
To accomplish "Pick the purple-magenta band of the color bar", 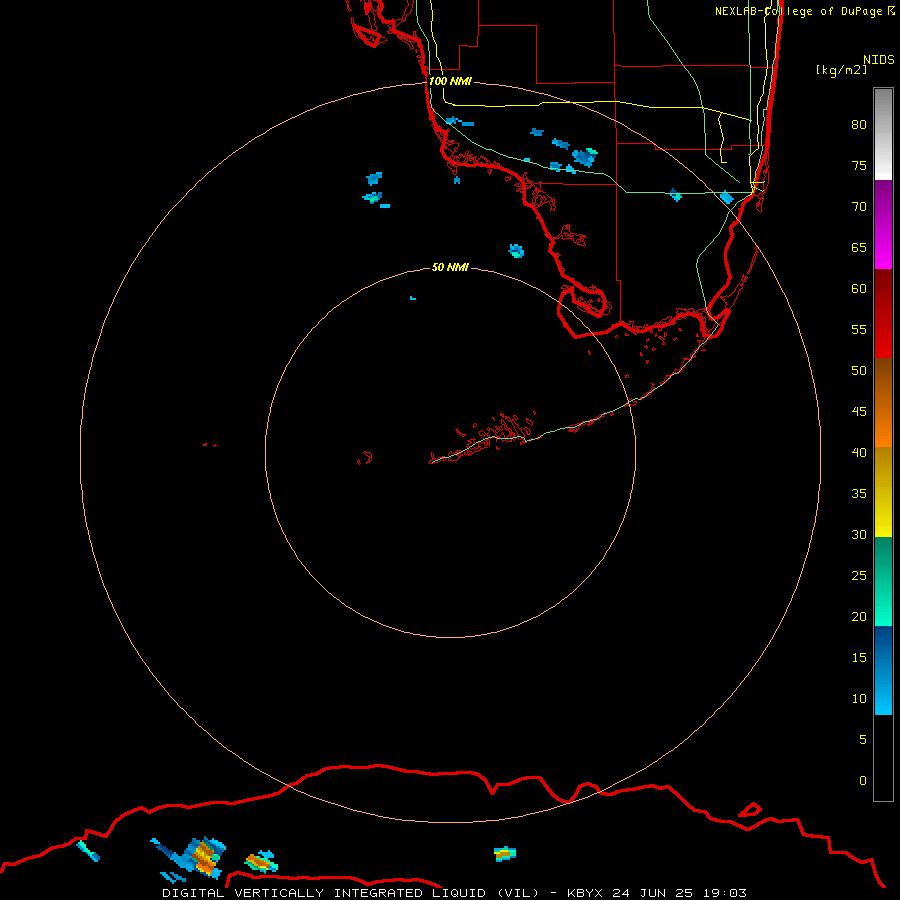I will pos(883,224).
